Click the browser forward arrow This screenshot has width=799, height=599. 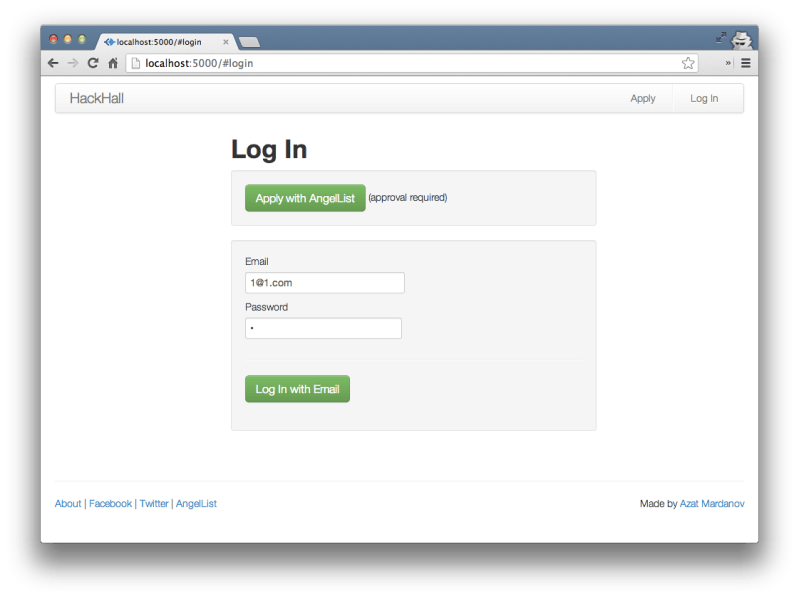point(73,63)
